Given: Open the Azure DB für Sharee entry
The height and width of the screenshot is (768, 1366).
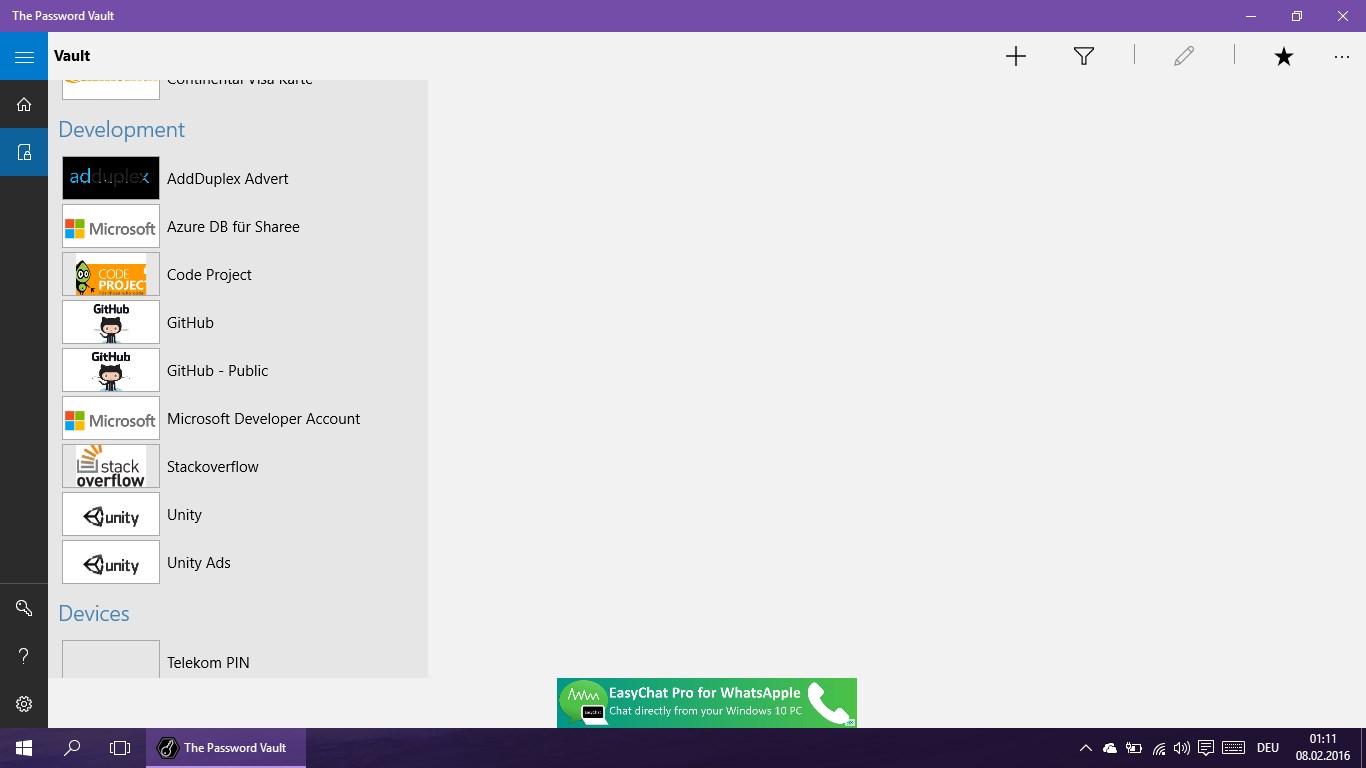Looking at the screenshot, I should click(233, 227).
